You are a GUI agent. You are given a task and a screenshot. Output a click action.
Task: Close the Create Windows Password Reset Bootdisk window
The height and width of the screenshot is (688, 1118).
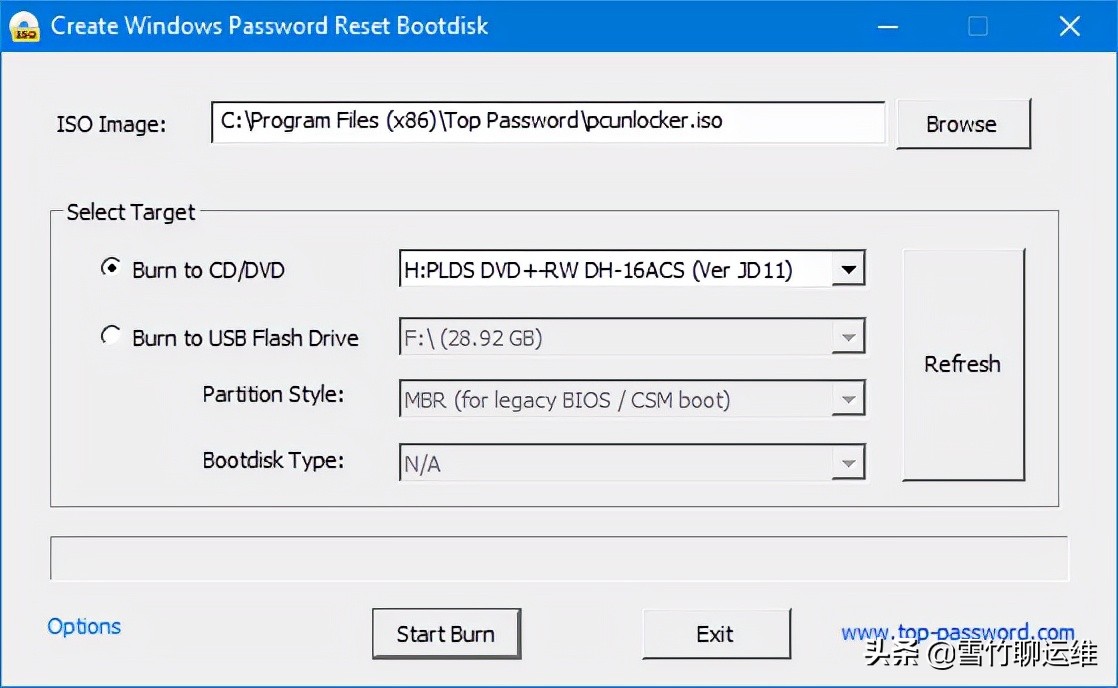point(1069,27)
